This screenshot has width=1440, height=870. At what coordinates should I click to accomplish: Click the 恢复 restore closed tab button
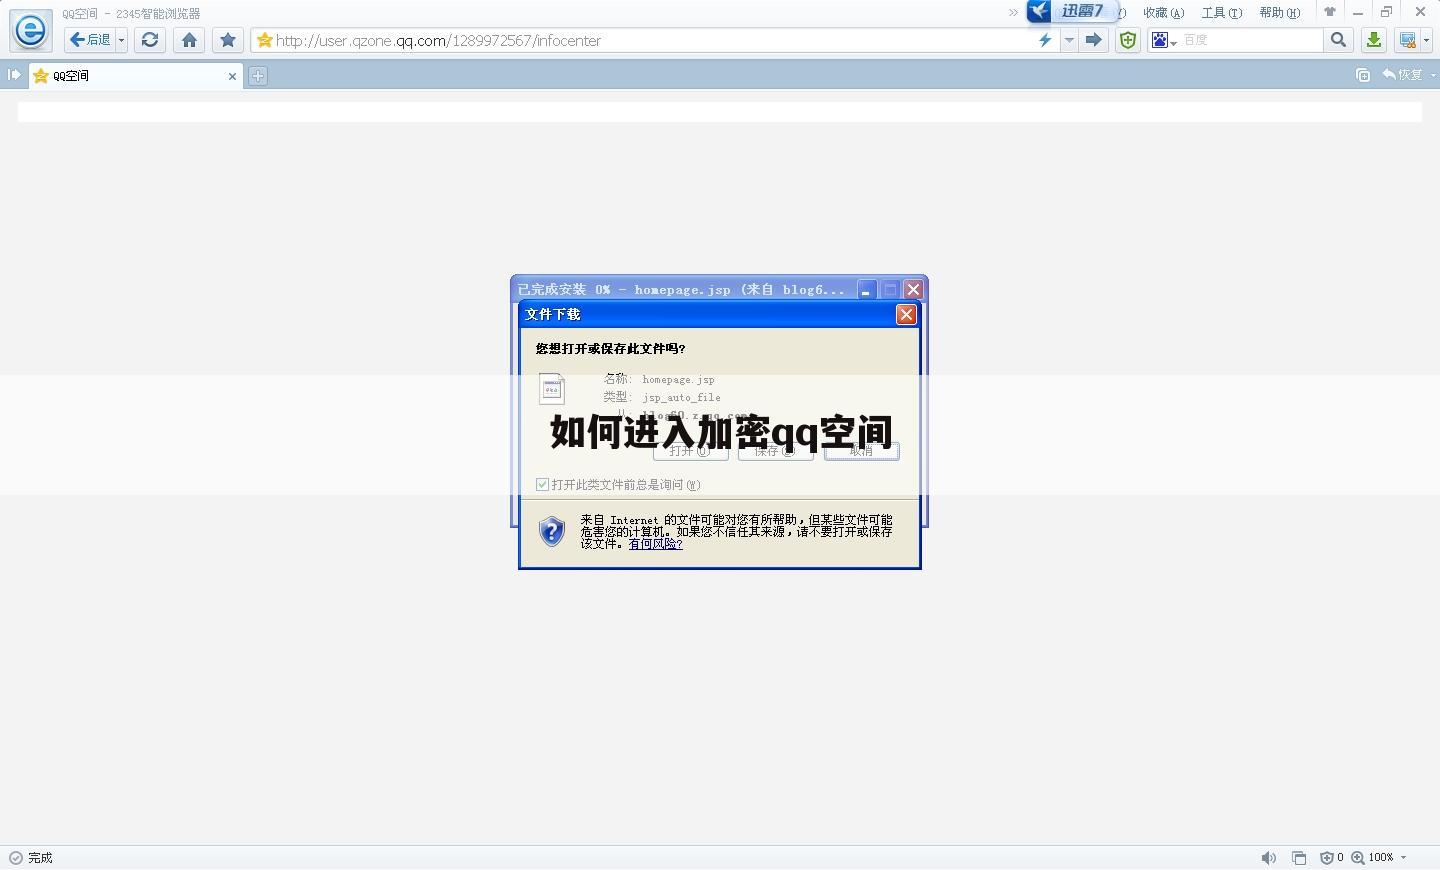pos(1402,75)
